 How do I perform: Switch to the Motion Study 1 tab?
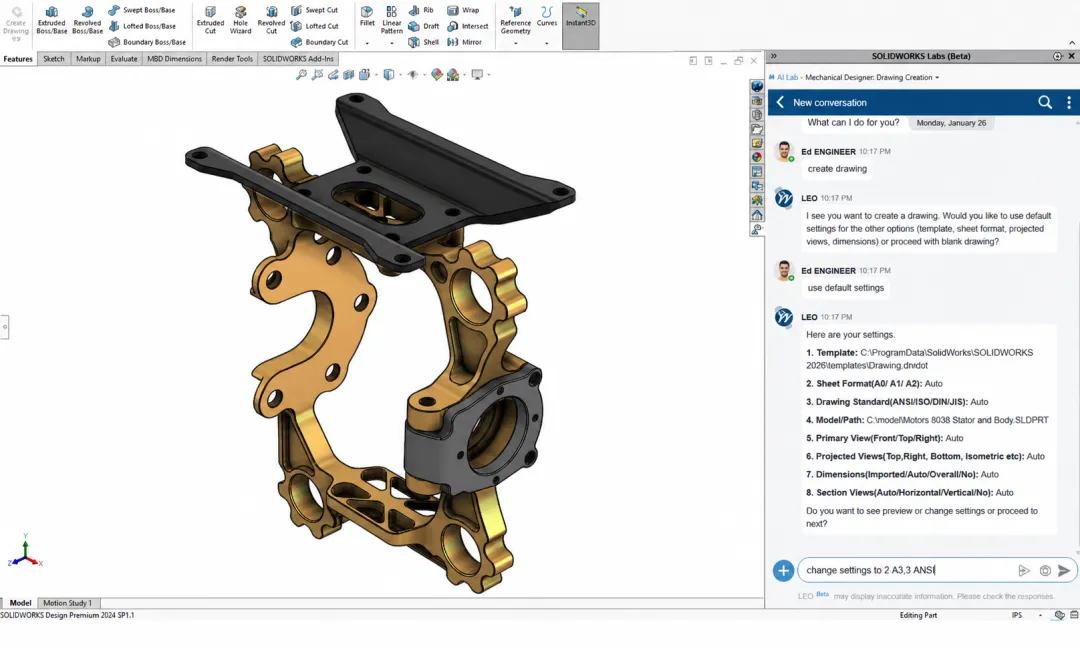(68, 602)
